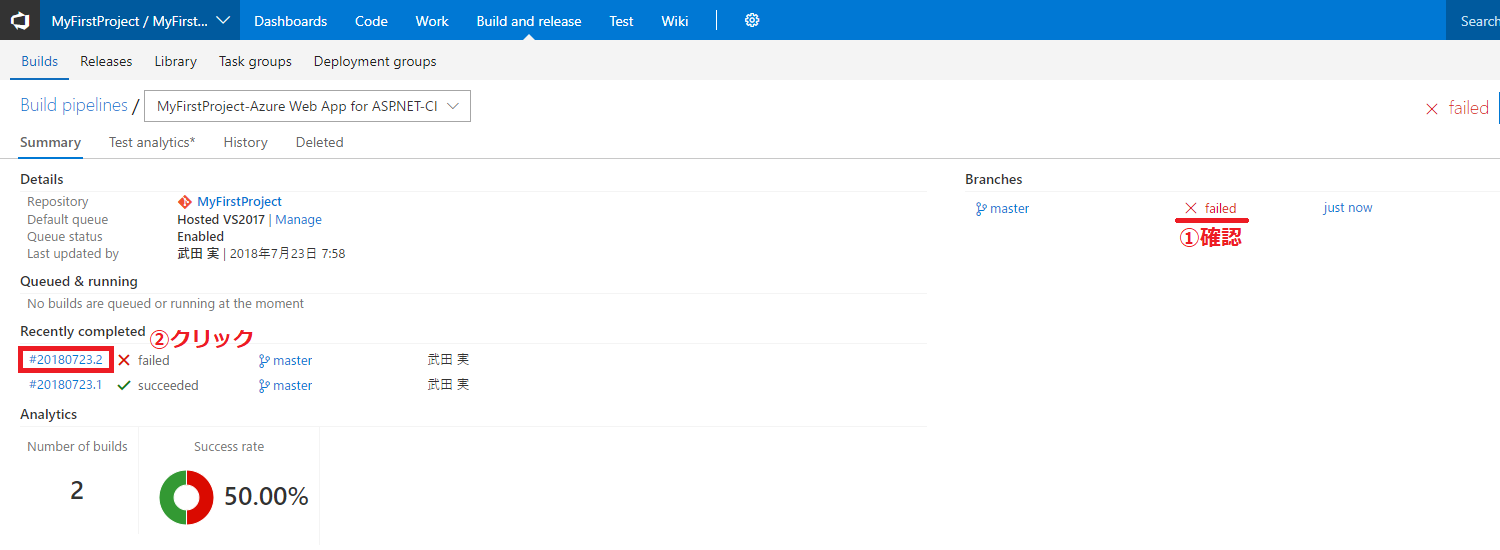
Task: Click the git repository icon beside MyFirstProject
Action: pos(184,202)
